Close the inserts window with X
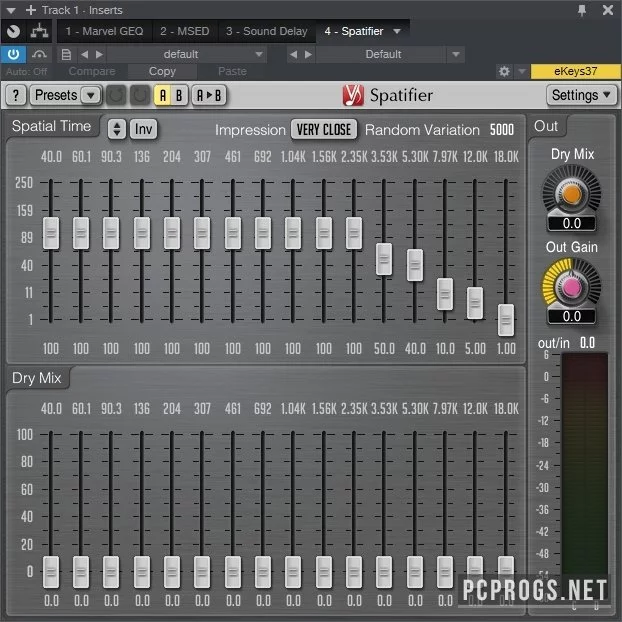The width and height of the screenshot is (622, 622). point(608,10)
